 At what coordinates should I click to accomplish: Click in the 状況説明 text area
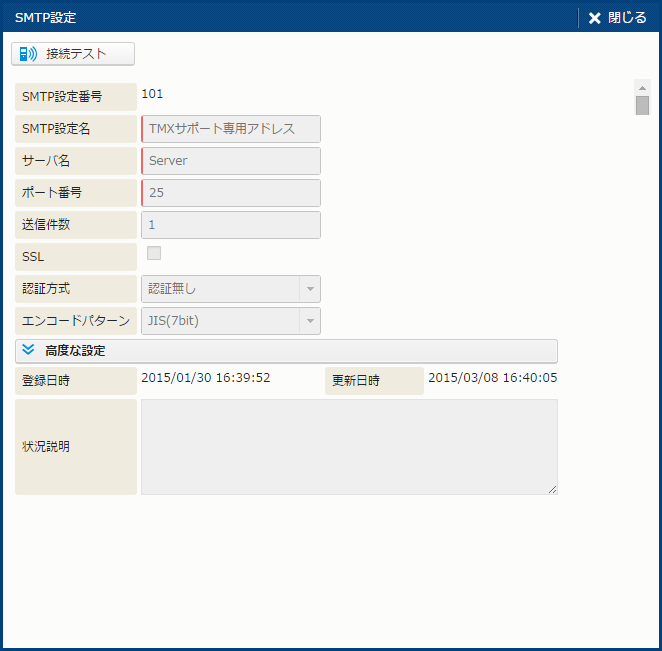click(349, 446)
